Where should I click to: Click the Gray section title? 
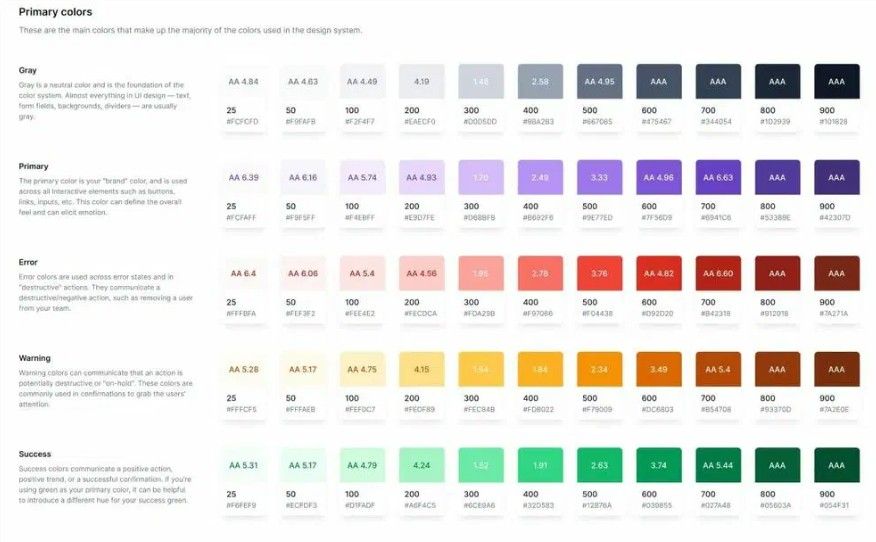(28, 70)
